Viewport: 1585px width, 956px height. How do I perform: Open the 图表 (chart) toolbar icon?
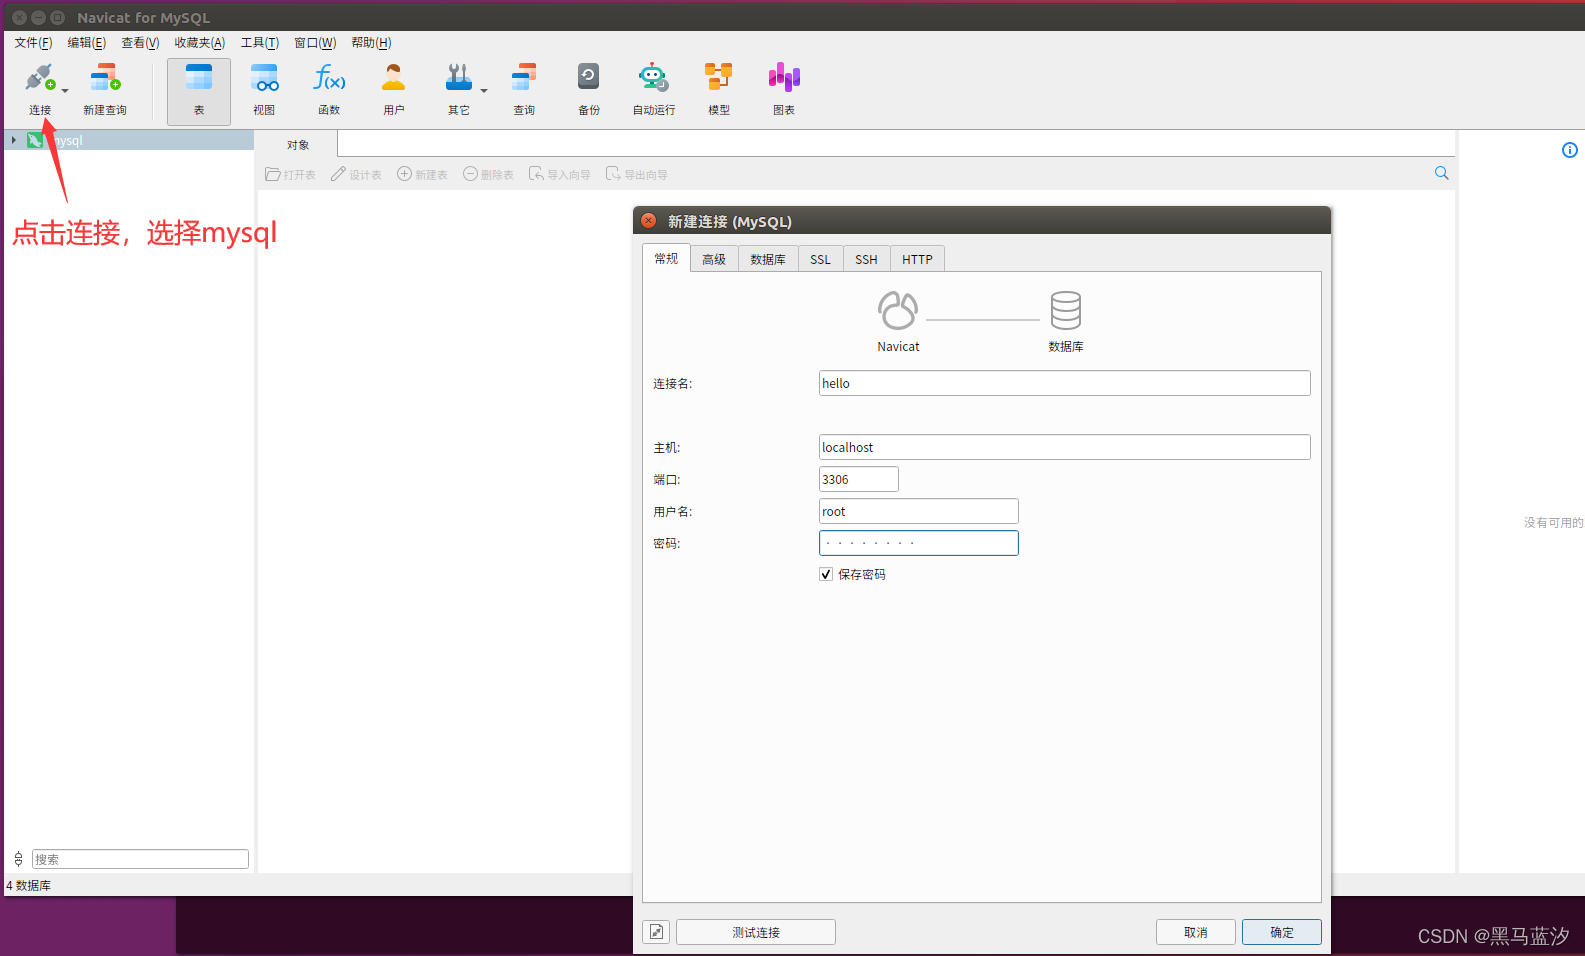(x=784, y=78)
